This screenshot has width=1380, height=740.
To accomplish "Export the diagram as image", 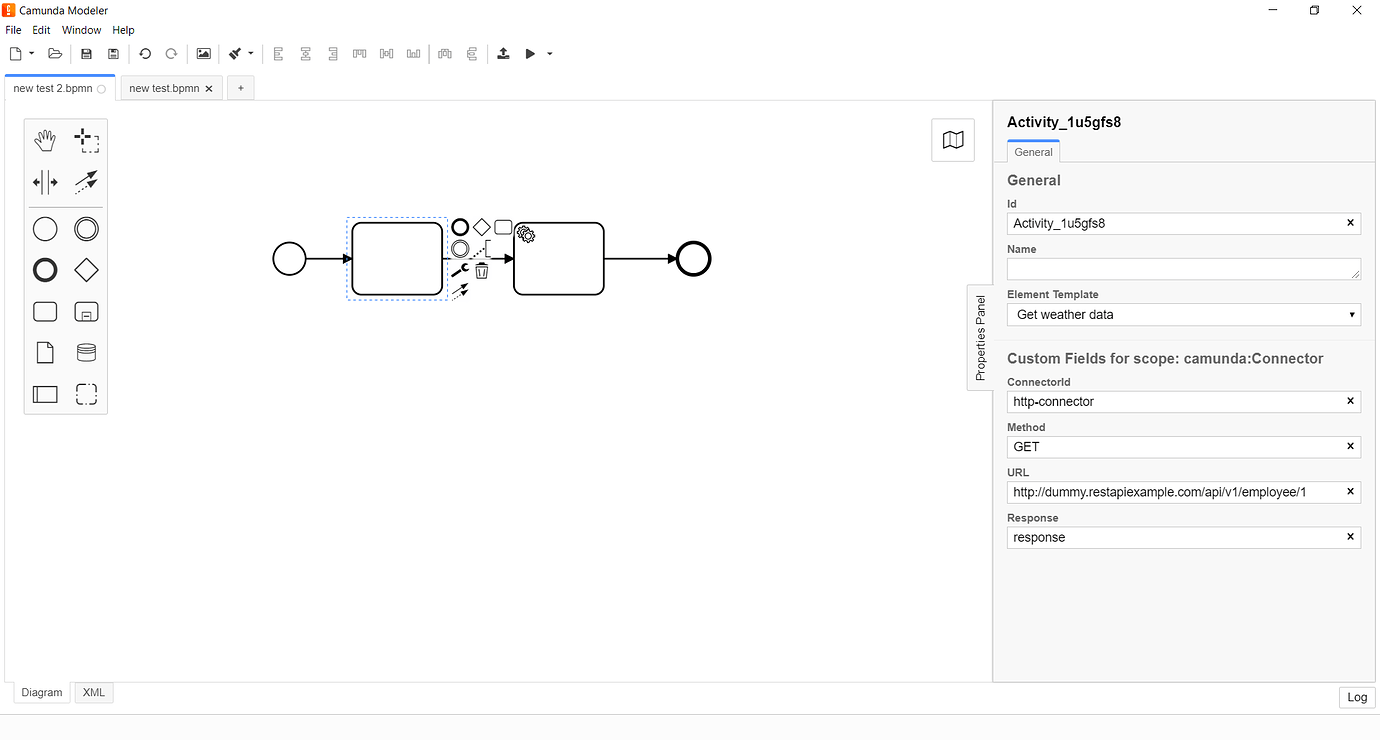I will 203,54.
